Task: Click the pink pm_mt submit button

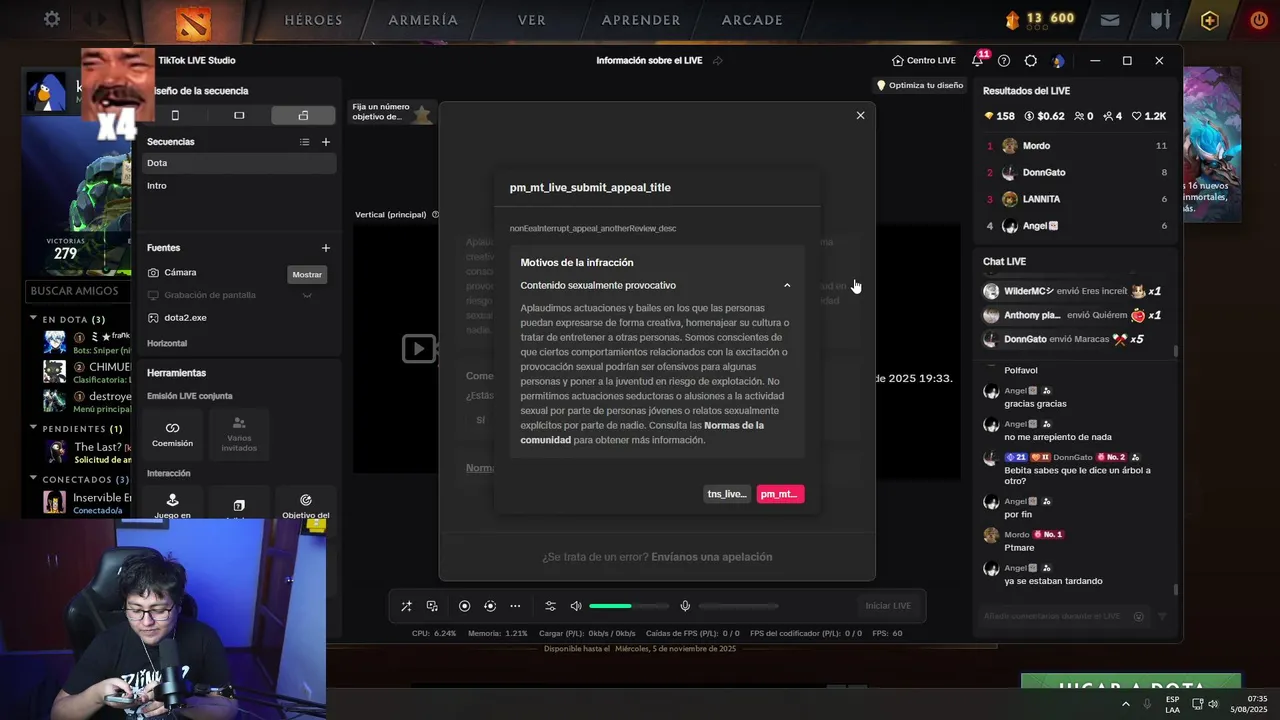Action: (780, 494)
